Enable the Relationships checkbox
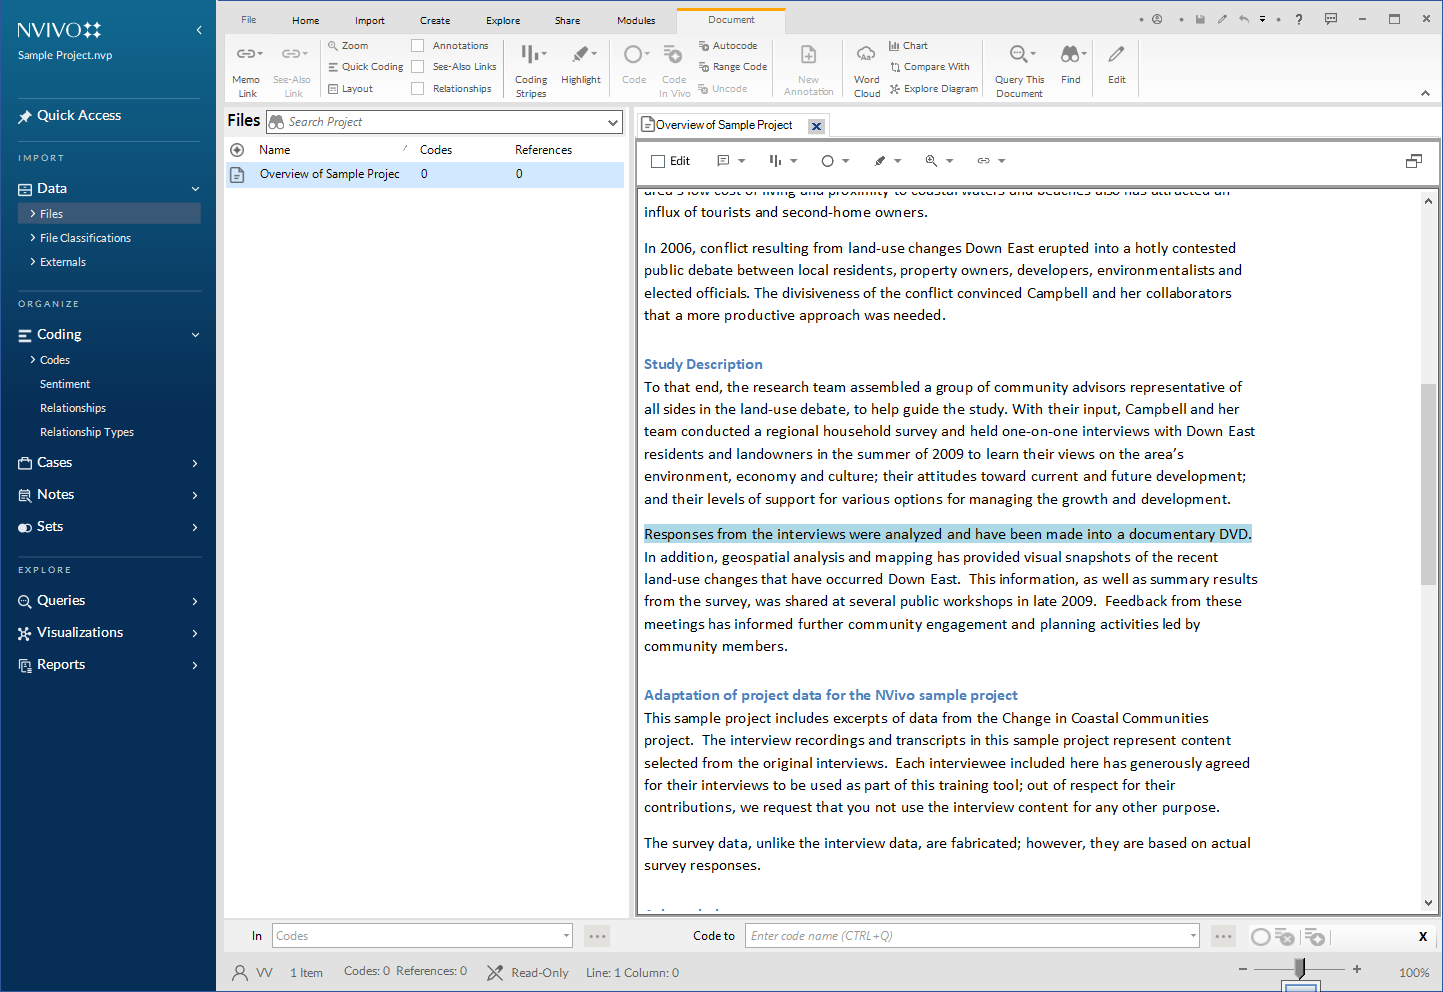The height and width of the screenshot is (992, 1443). point(418,89)
